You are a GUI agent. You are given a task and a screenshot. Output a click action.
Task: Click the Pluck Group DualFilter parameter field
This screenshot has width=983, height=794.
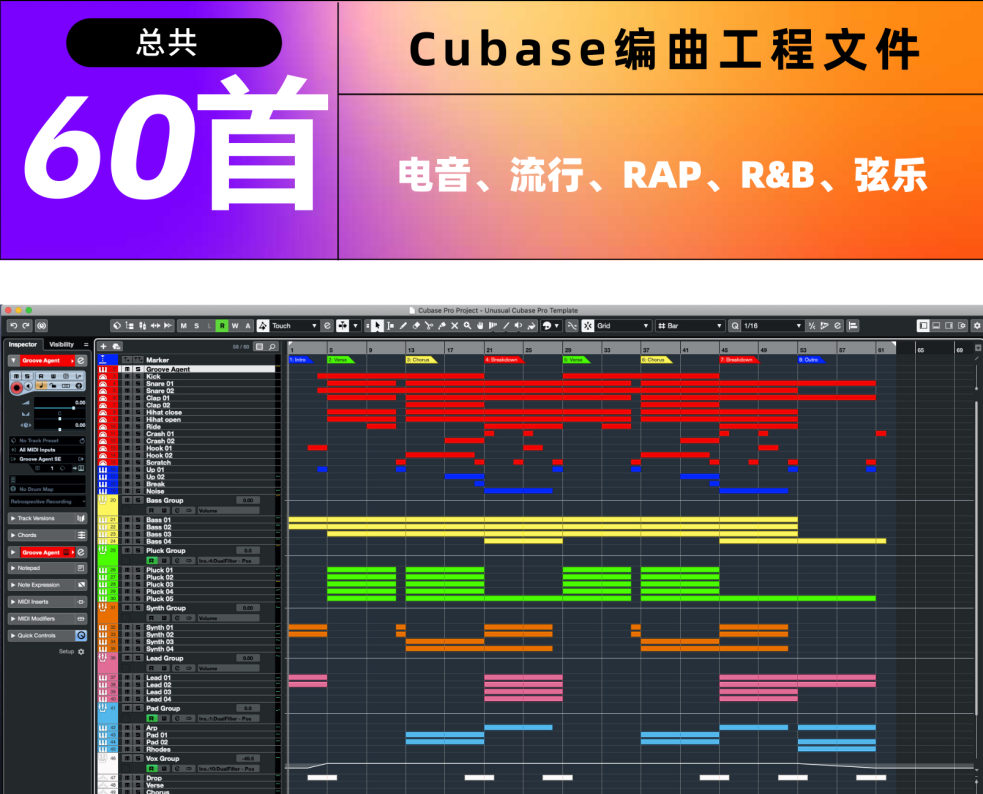(x=228, y=560)
